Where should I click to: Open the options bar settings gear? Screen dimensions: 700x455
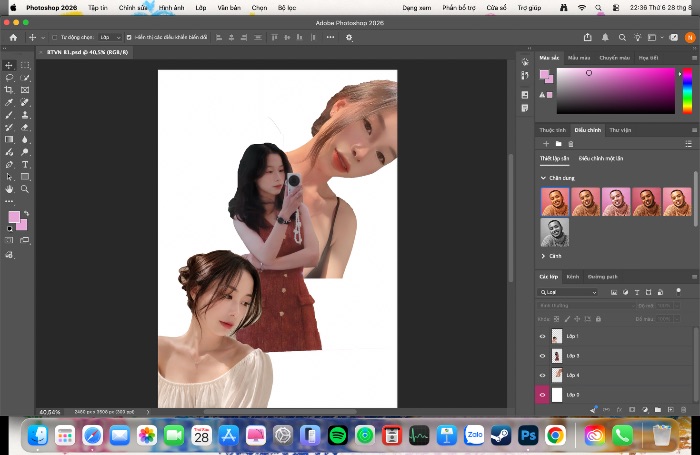(349, 38)
